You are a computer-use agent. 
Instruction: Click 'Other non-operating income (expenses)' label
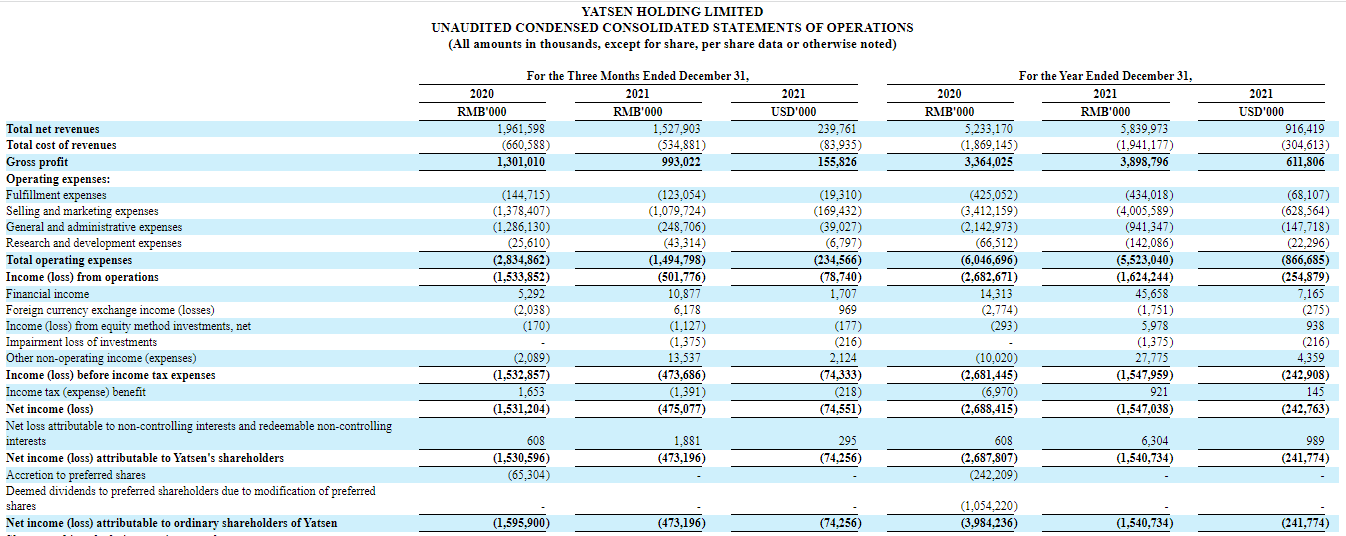pos(101,358)
